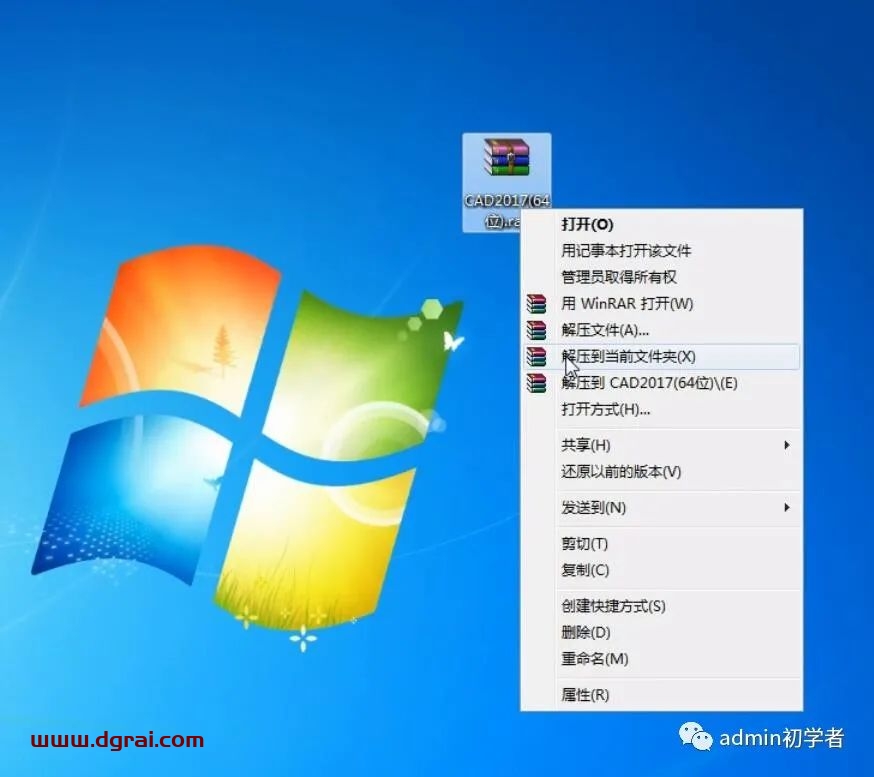Select 创建快捷方式(S)

tap(661, 606)
